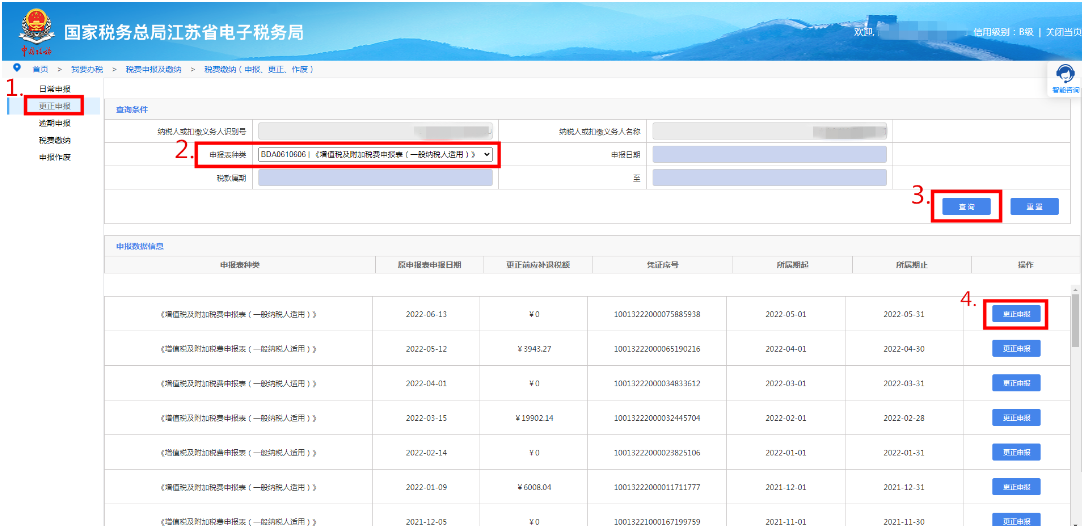
Task: Click the tax bureau emblem logo
Action: pyautogui.click(x=37, y=30)
